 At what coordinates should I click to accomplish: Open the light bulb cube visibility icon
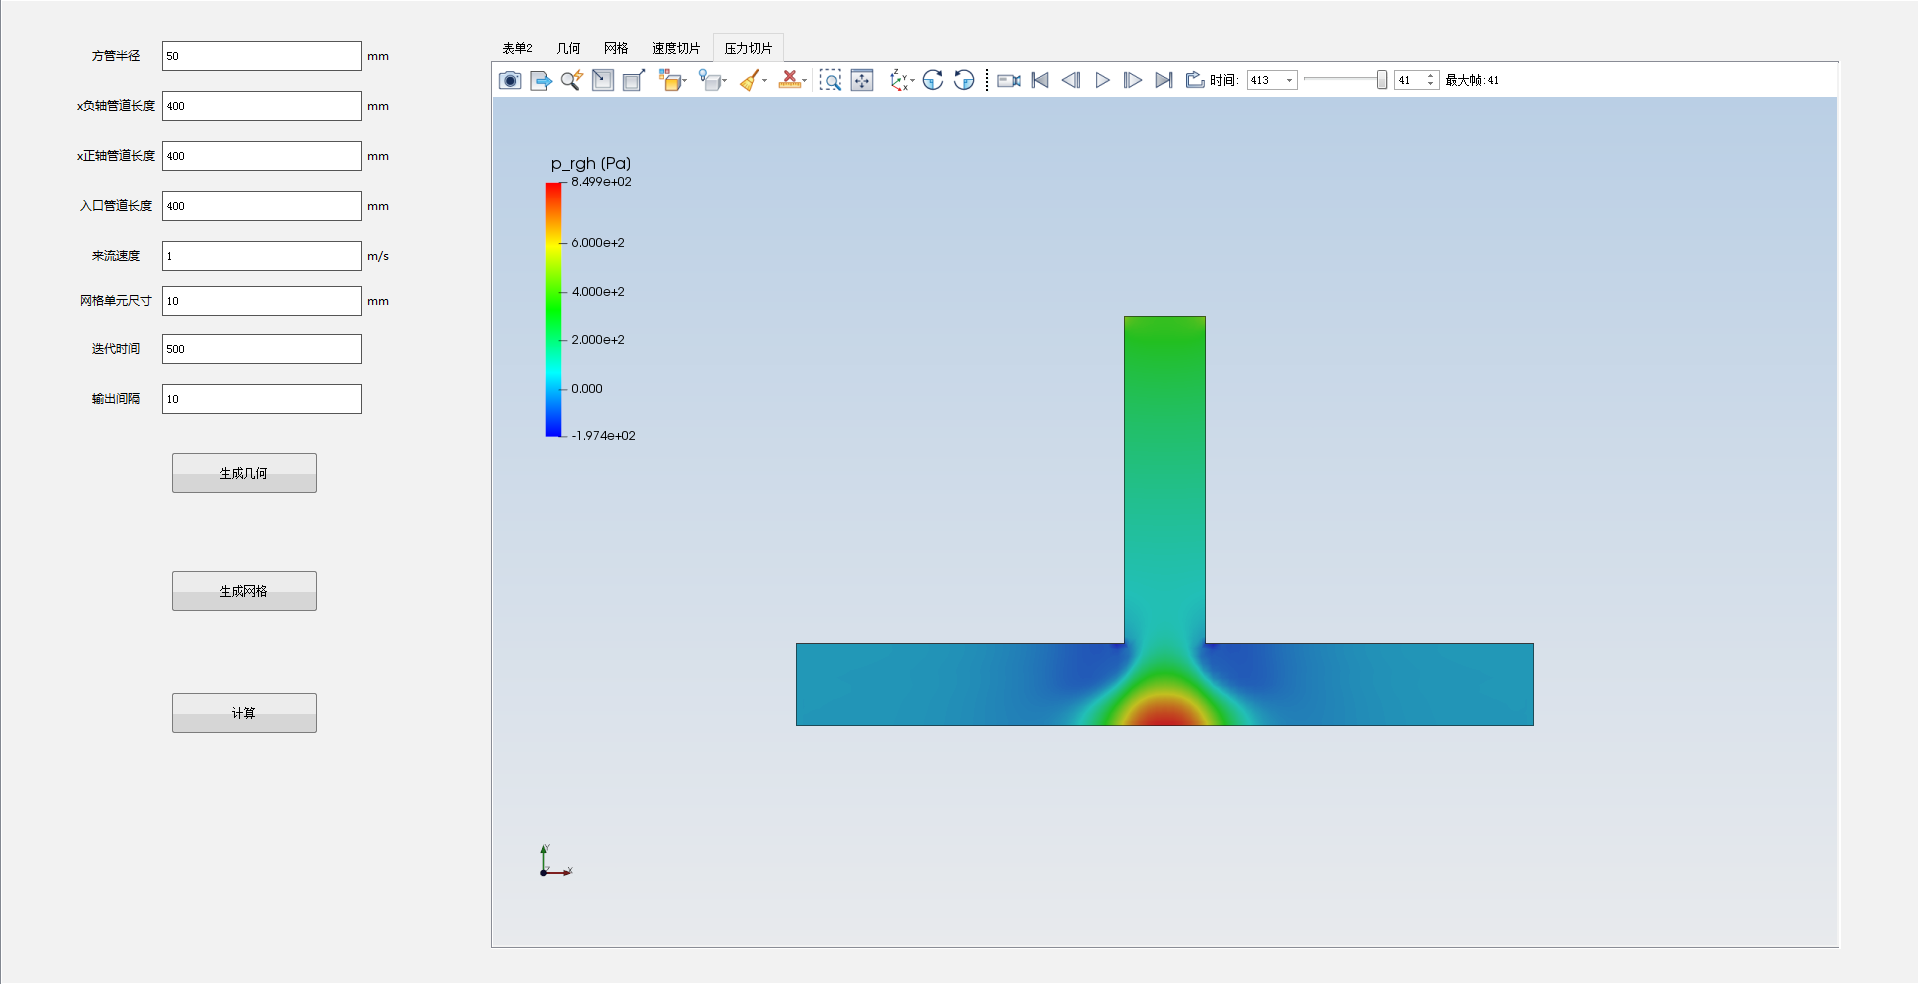pos(709,80)
